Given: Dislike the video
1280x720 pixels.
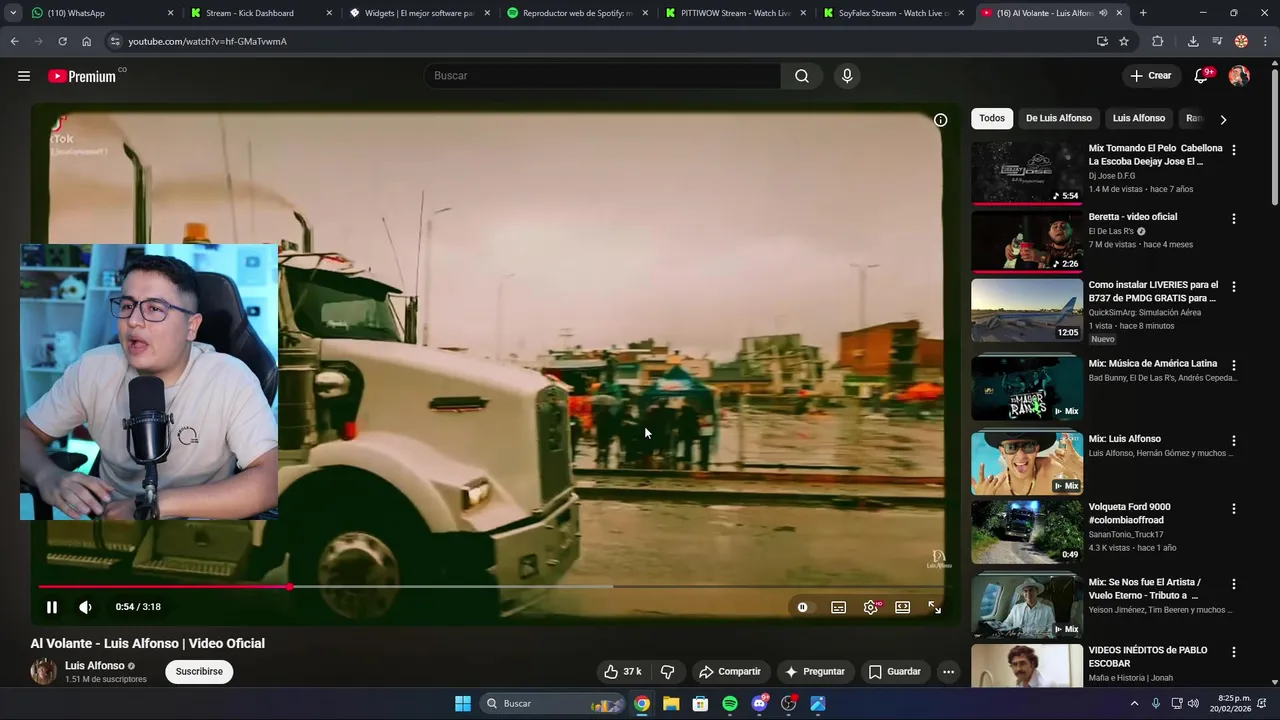Looking at the screenshot, I should click(x=668, y=672).
